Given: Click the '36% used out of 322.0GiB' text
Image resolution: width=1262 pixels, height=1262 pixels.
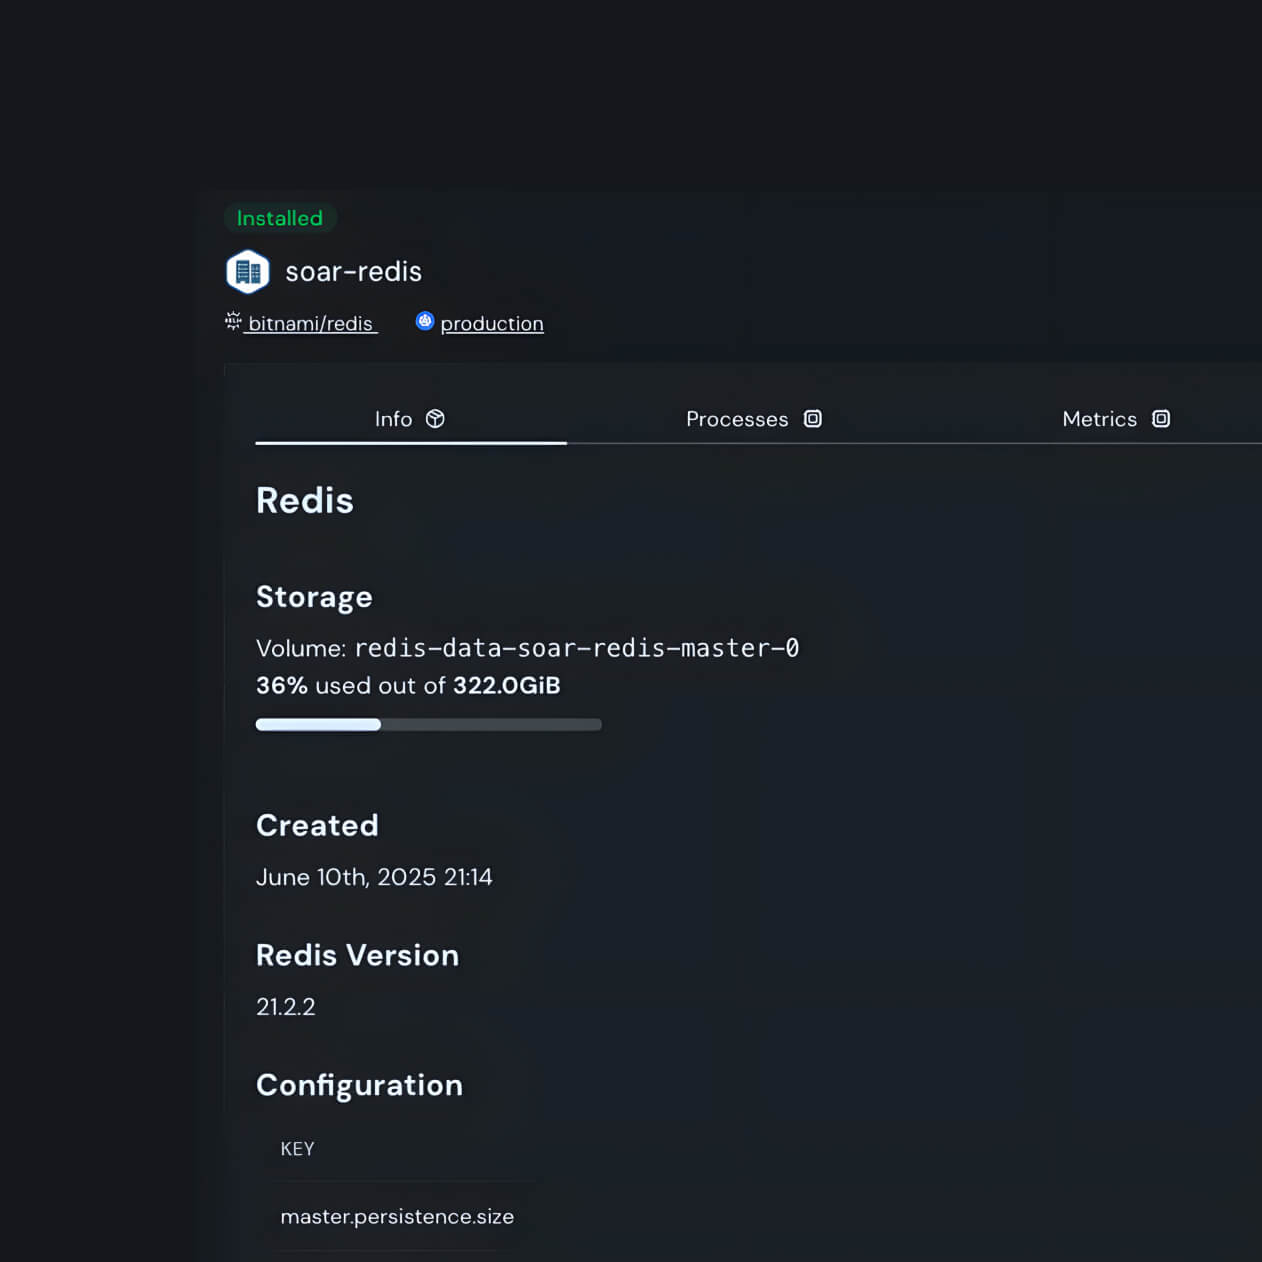Looking at the screenshot, I should tap(408, 685).
